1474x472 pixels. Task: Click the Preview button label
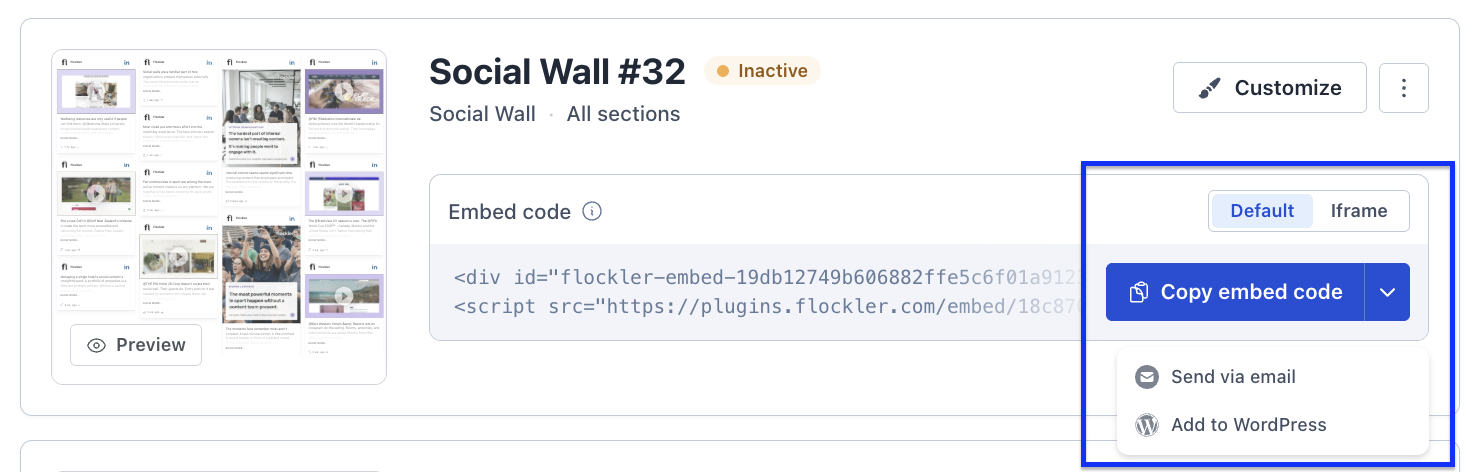point(151,345)
